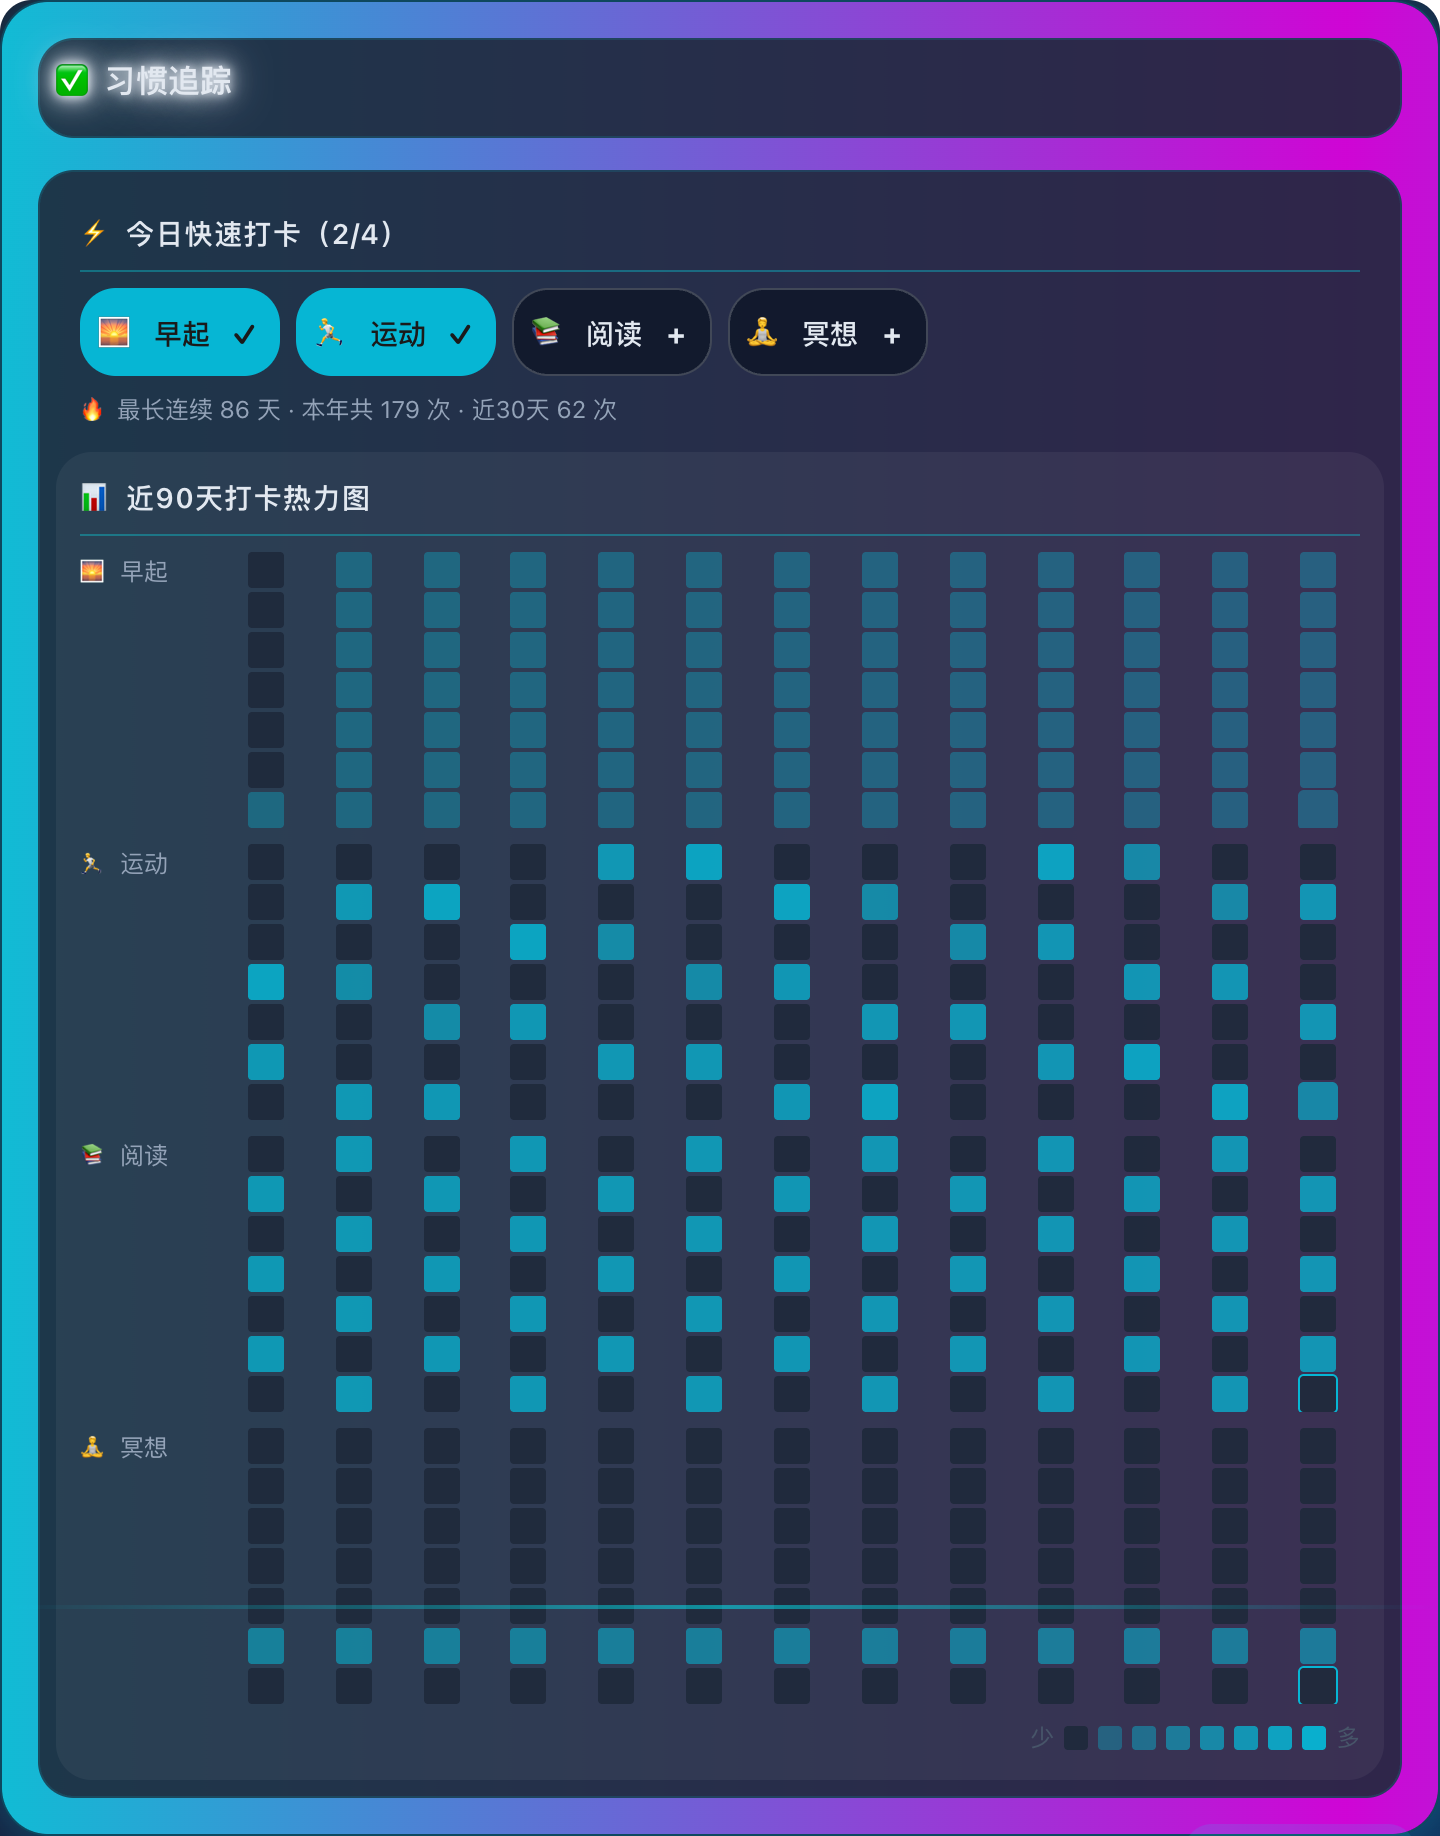Click the 早起 heatmap row label
The image size is (1440, 1836).
144,571
